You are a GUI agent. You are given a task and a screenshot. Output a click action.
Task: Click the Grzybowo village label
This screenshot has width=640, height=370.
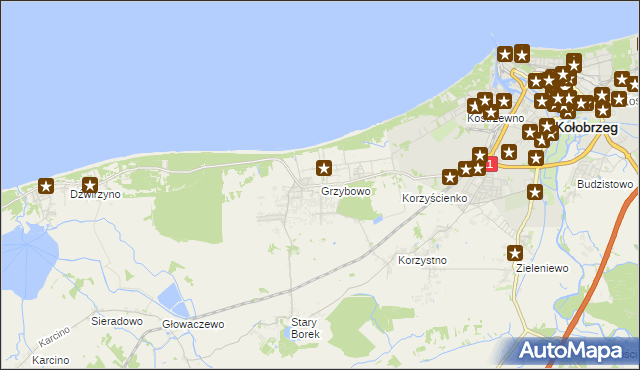346,191
